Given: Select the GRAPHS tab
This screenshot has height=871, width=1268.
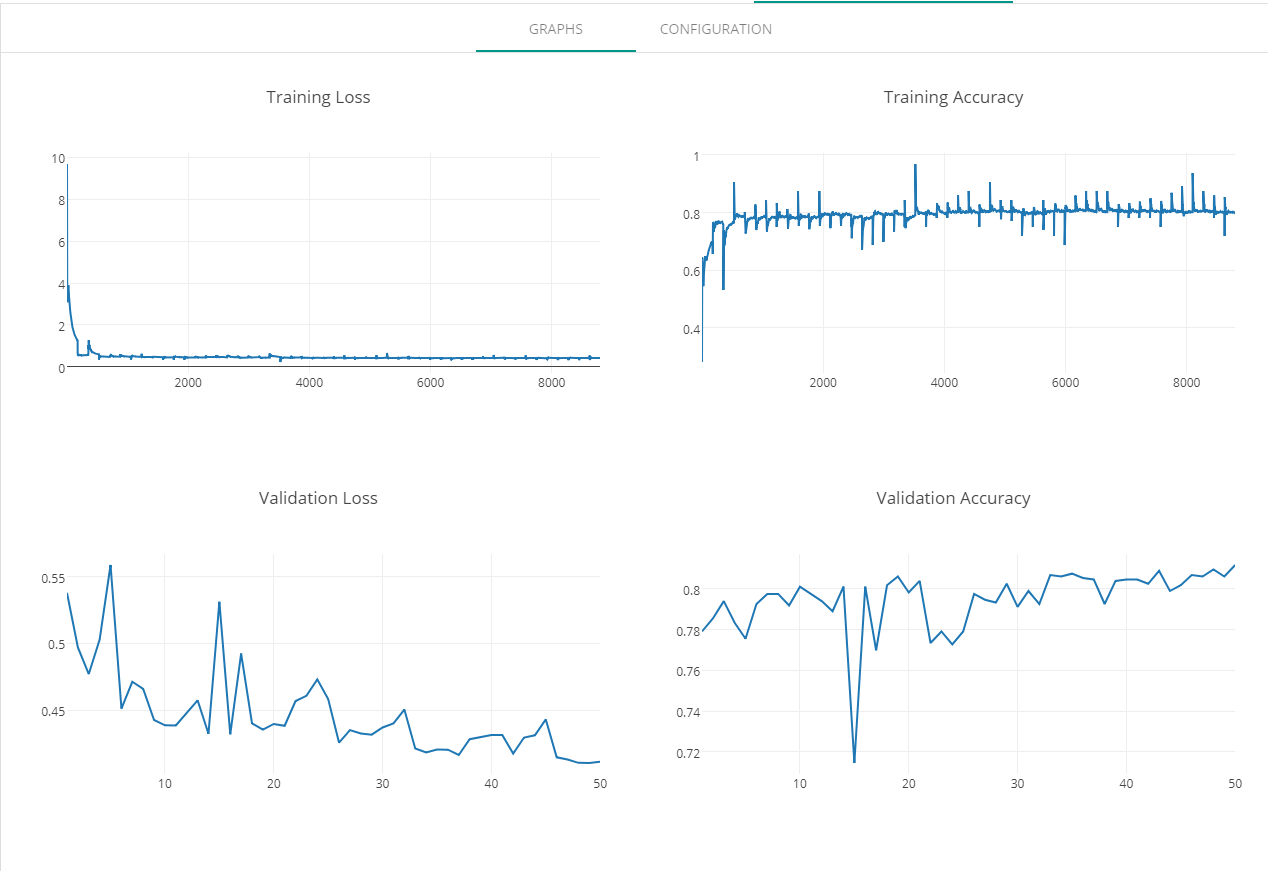Looking at the screenshot, I should pyautogui.click(x=556, y=29).
